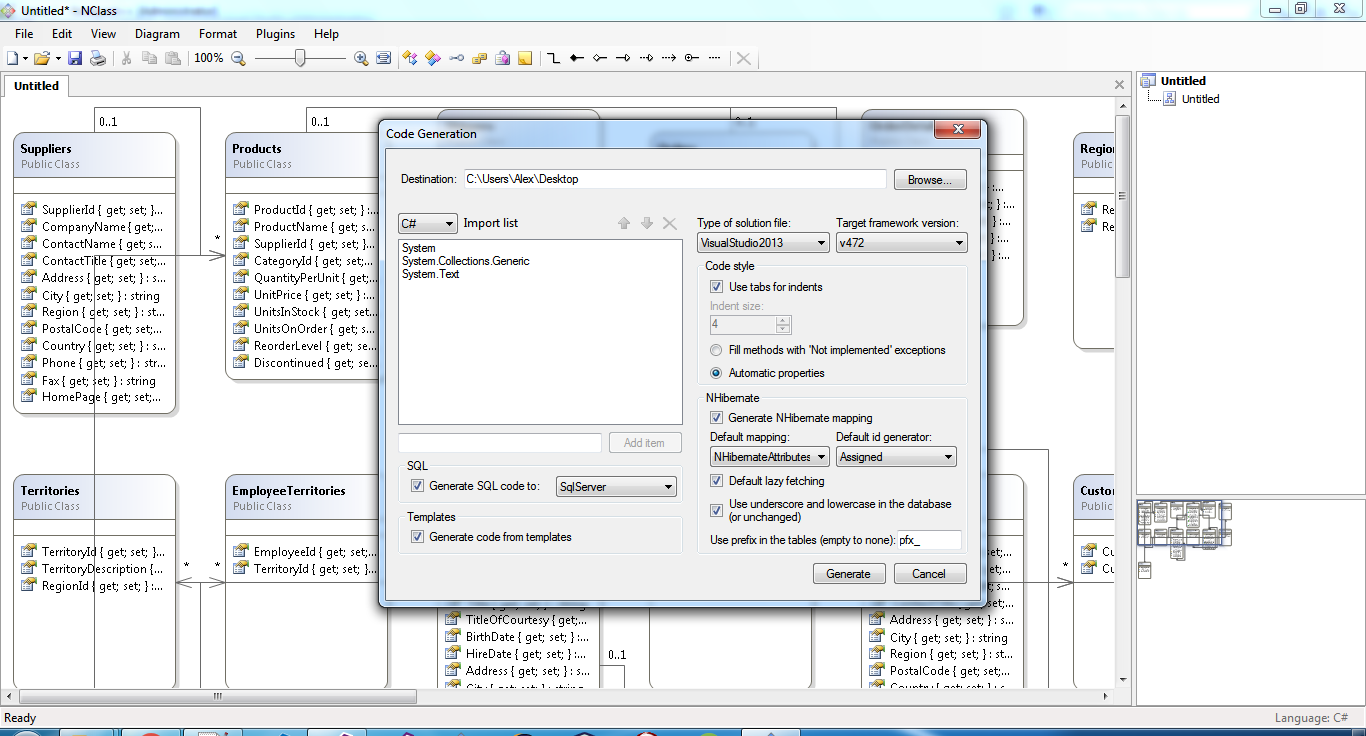Toggle Use tabs for indents checkbox
The width and height of the screenshot is (1366, 736).
[x=716, y=287]
